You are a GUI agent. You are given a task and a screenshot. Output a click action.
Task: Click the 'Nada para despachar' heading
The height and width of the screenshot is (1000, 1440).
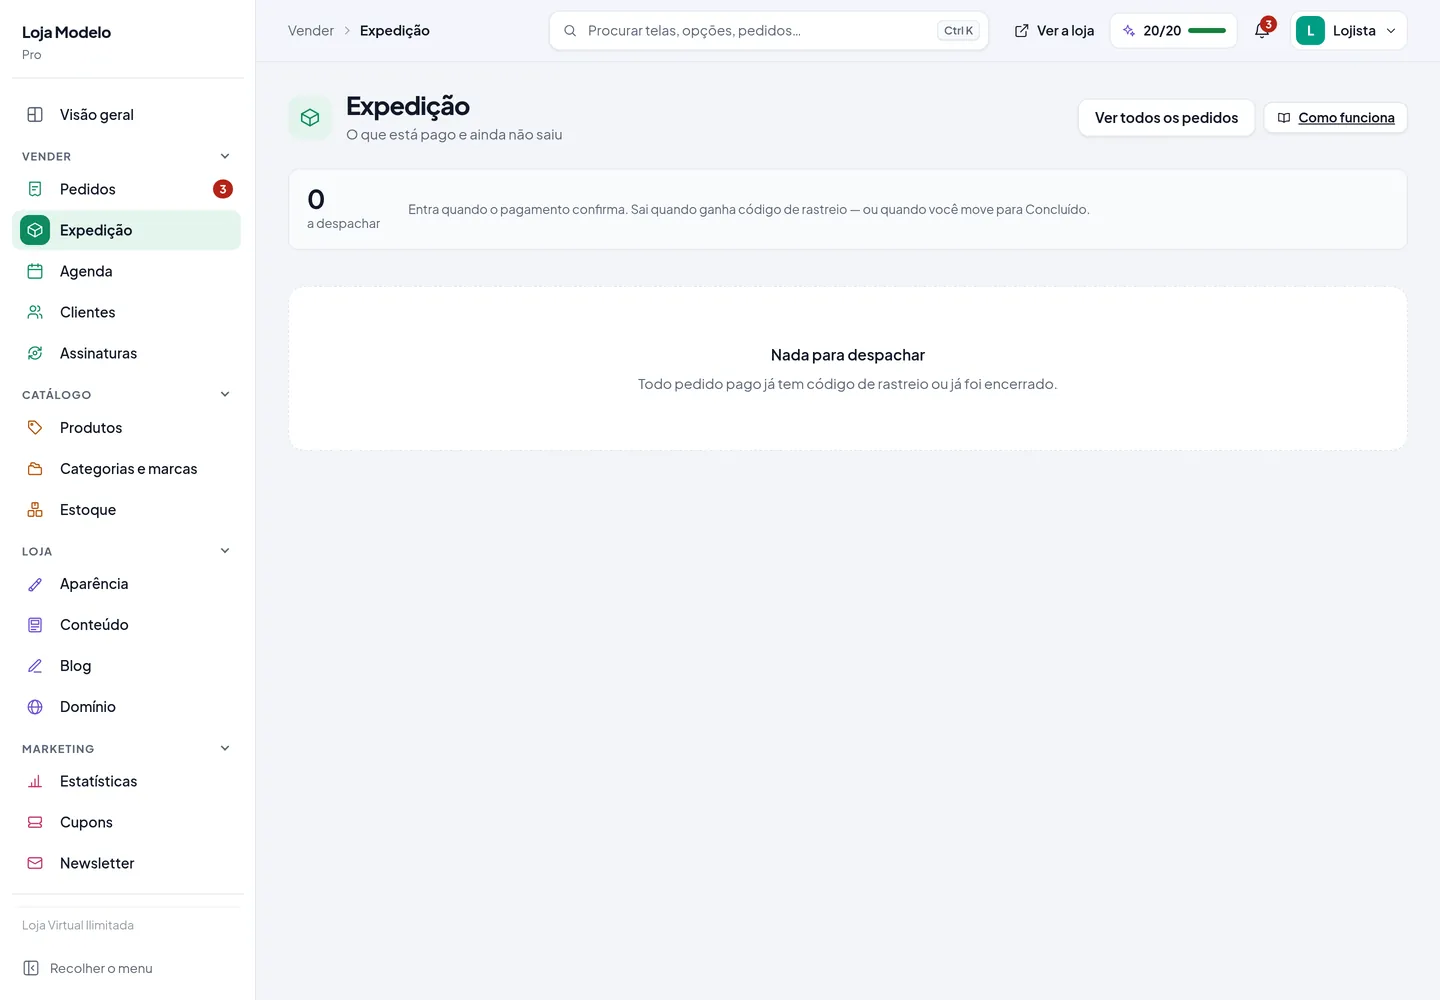coord(848,355)
